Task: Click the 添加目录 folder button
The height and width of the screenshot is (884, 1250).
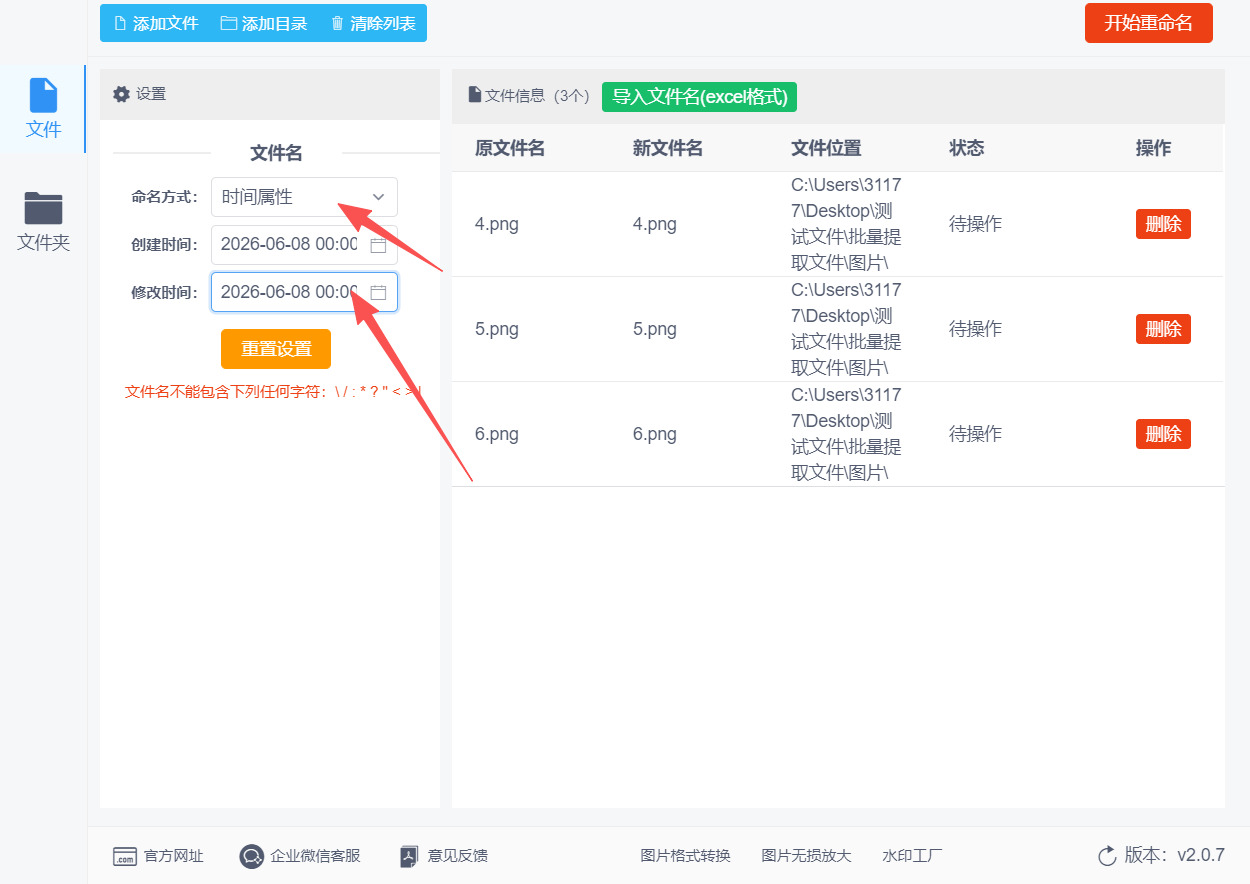Action: coord(264,23)
